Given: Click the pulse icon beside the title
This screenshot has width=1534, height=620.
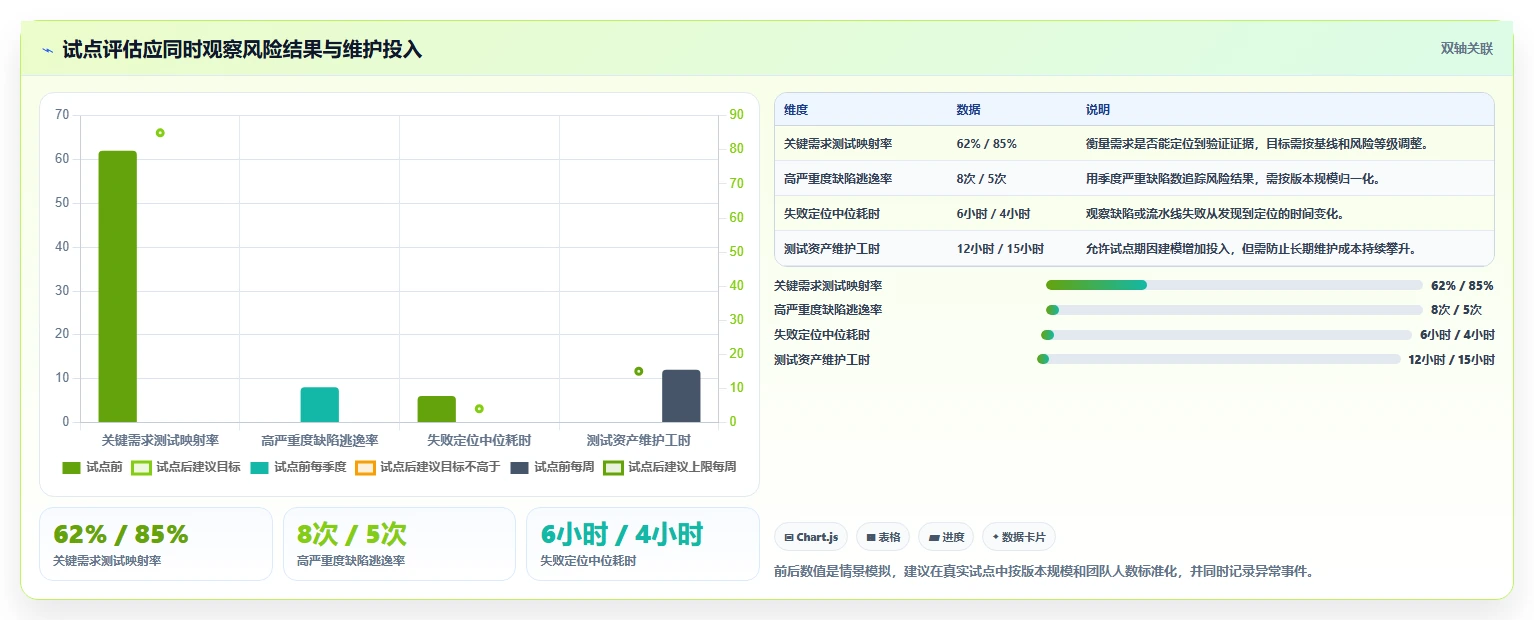Looking at the screenshot, I should 47,49.
